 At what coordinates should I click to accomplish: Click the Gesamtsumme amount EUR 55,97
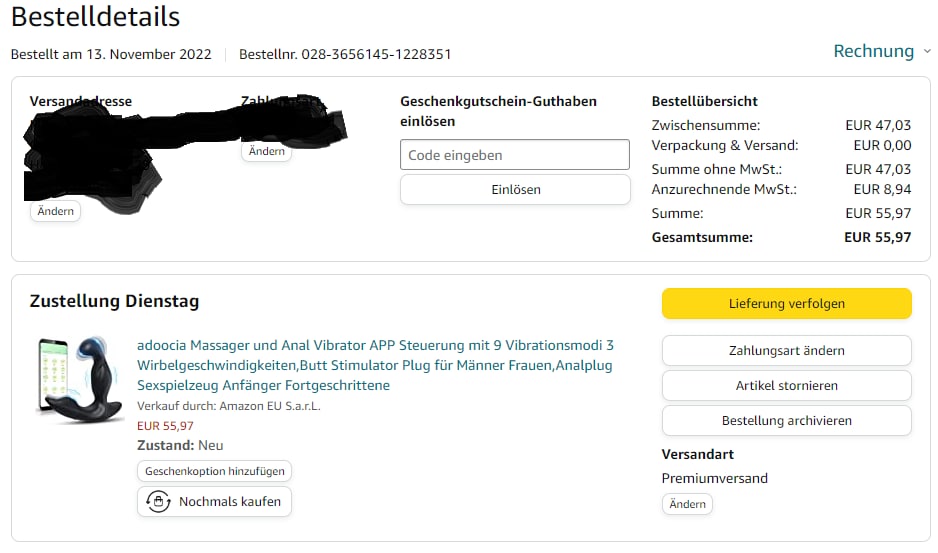click(877, 237)
